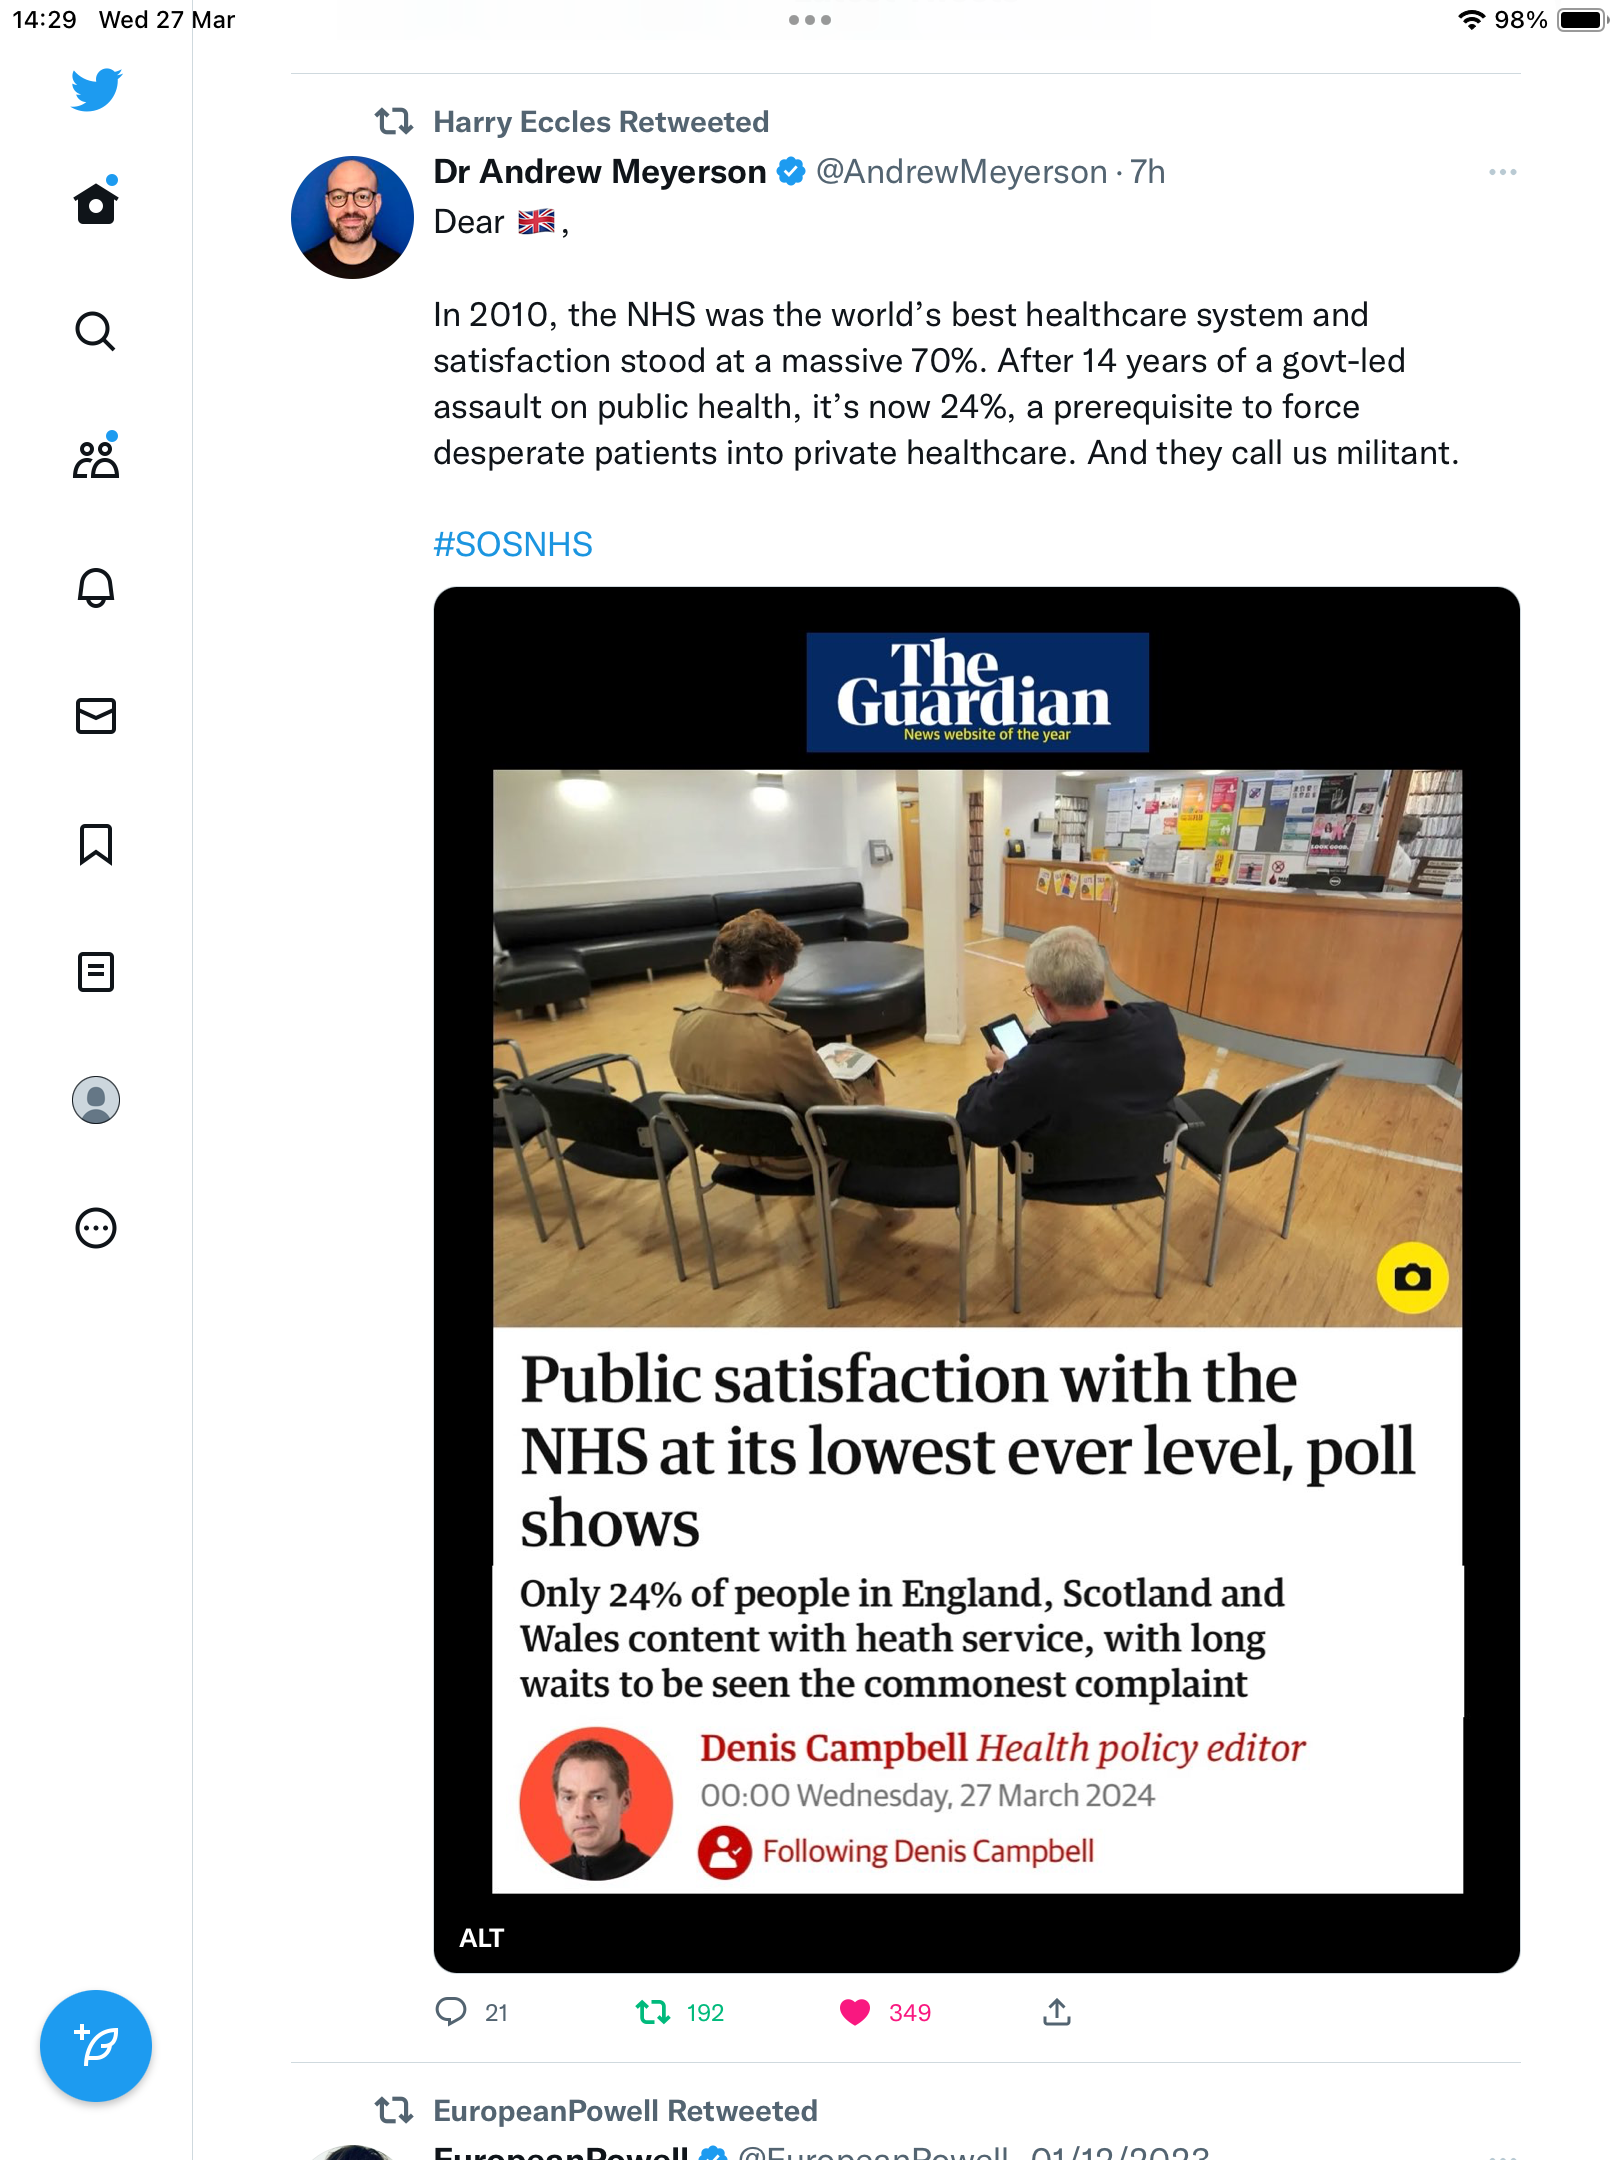This screenshot has height=2160, width=1620.
Task: Open More circle menu in sidebar
Action: pos(96,1228)
